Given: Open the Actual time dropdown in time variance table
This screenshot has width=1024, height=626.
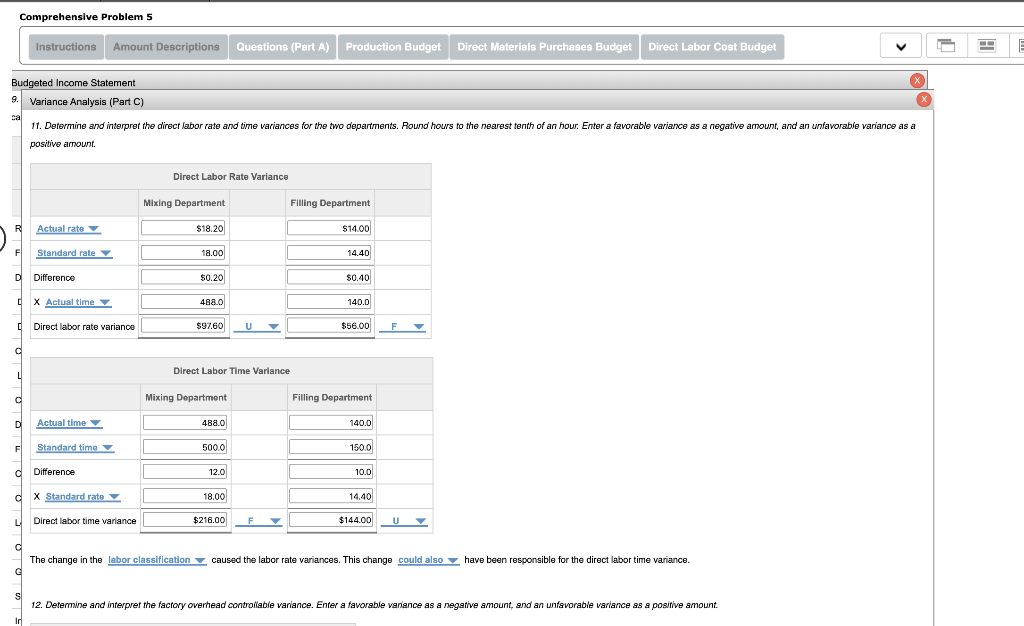Looking at the screenshot, I should [x=69, y=423].
